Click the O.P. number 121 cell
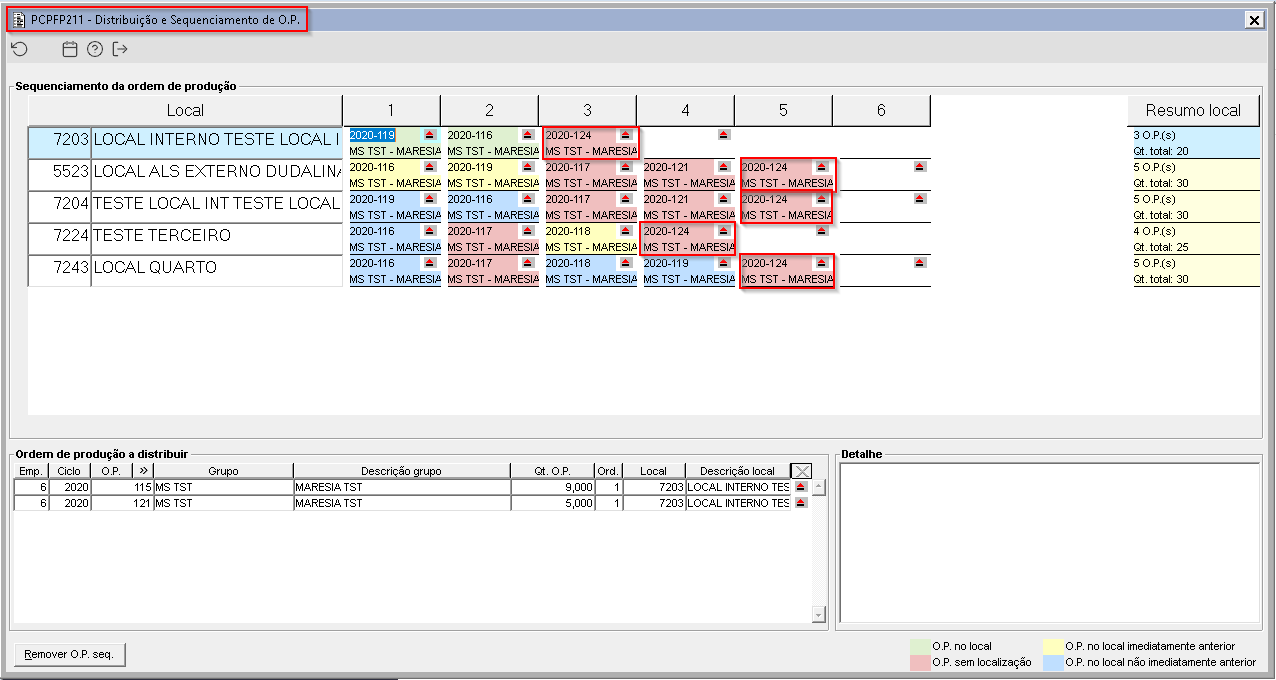 [x=121, y=503]
